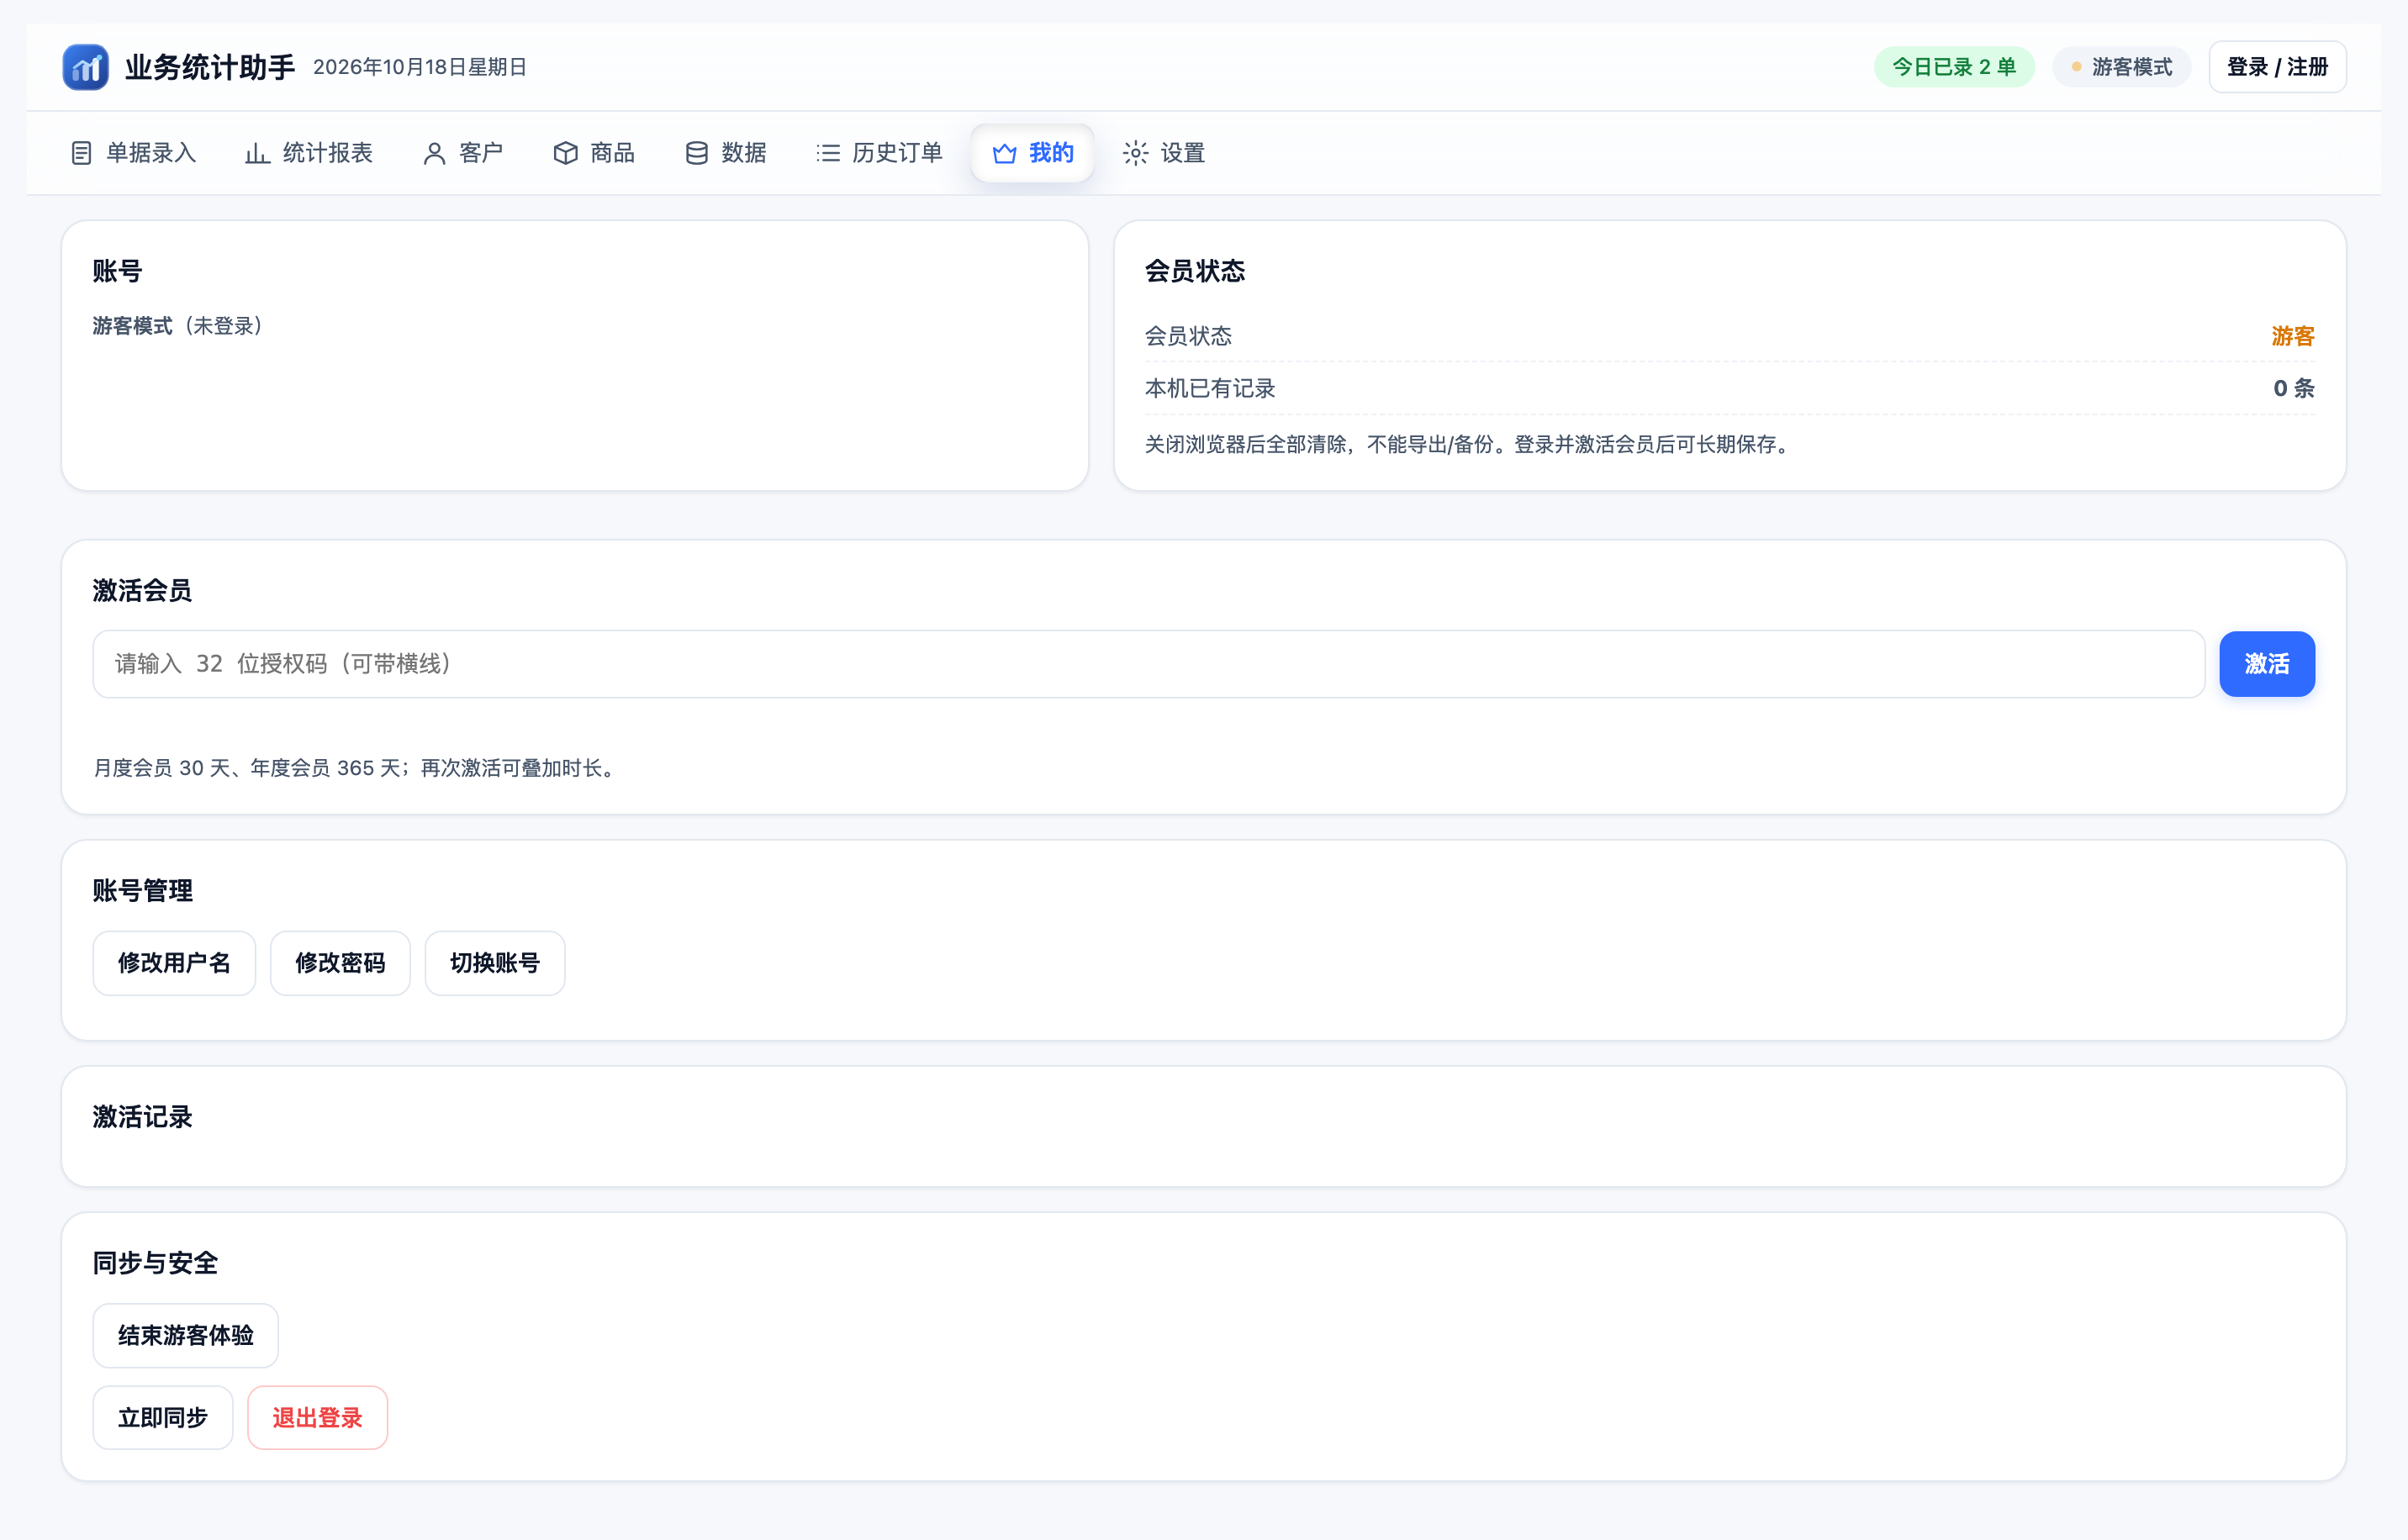Click the 统计报表 bar chart icon
The image size is (2408, 1540).
(258, 153)
